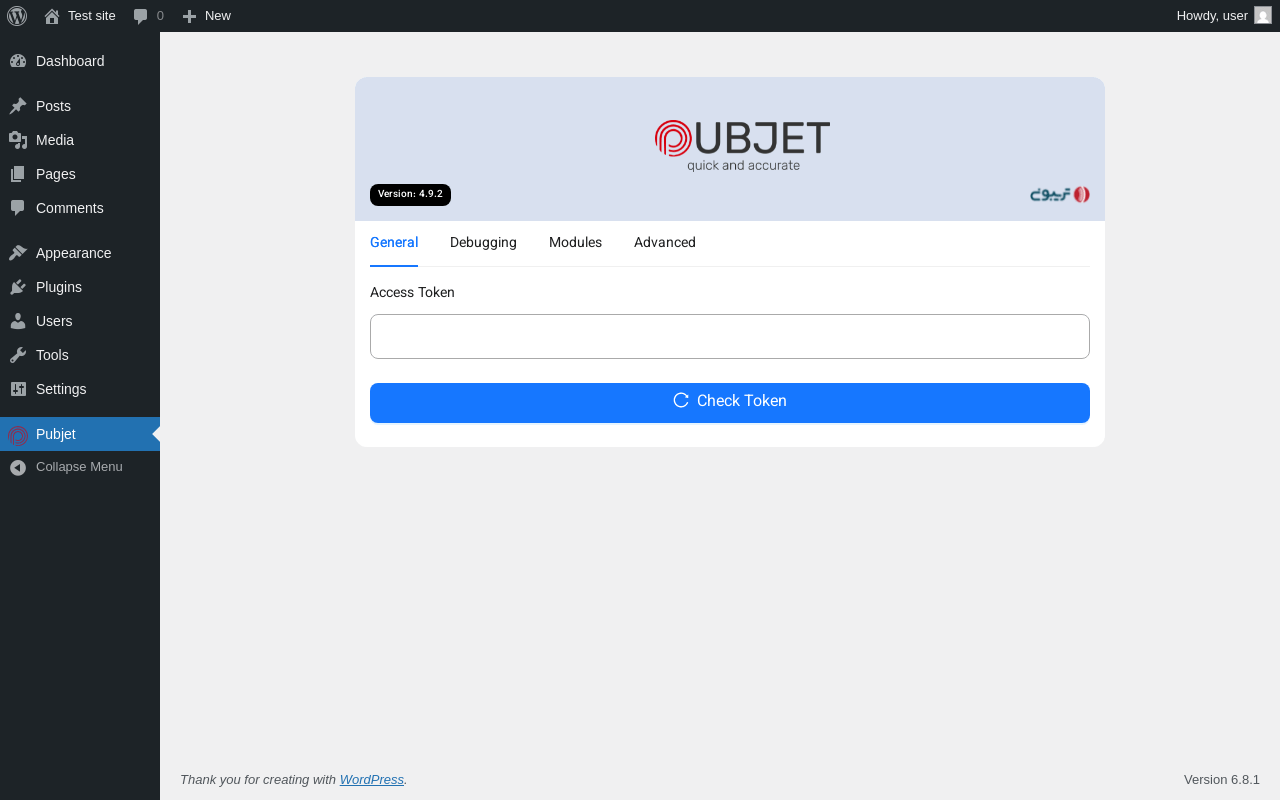Image resolution: width=1280 pixels, height=800 pixels.
Task: Visit the Test site link
Action: 80,16
